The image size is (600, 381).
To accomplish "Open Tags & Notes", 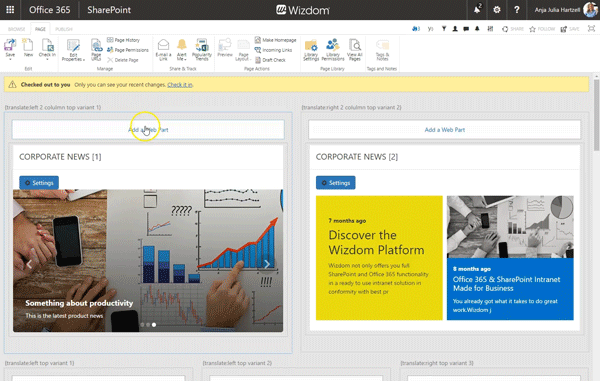I will point(382,50).
